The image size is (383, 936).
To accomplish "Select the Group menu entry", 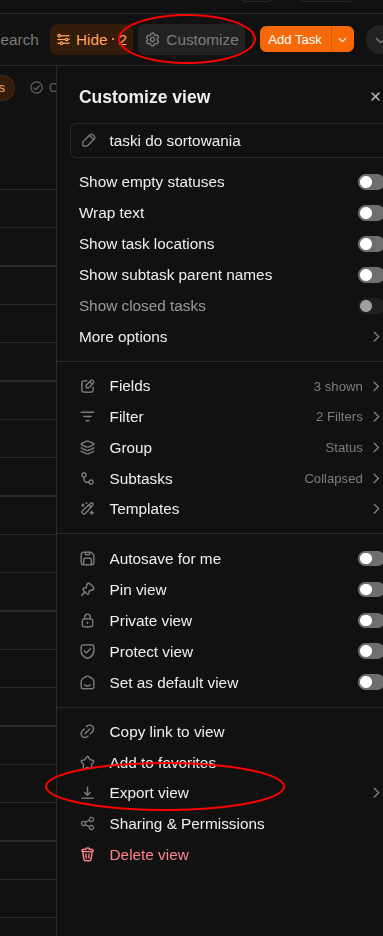I will (131, 448).
